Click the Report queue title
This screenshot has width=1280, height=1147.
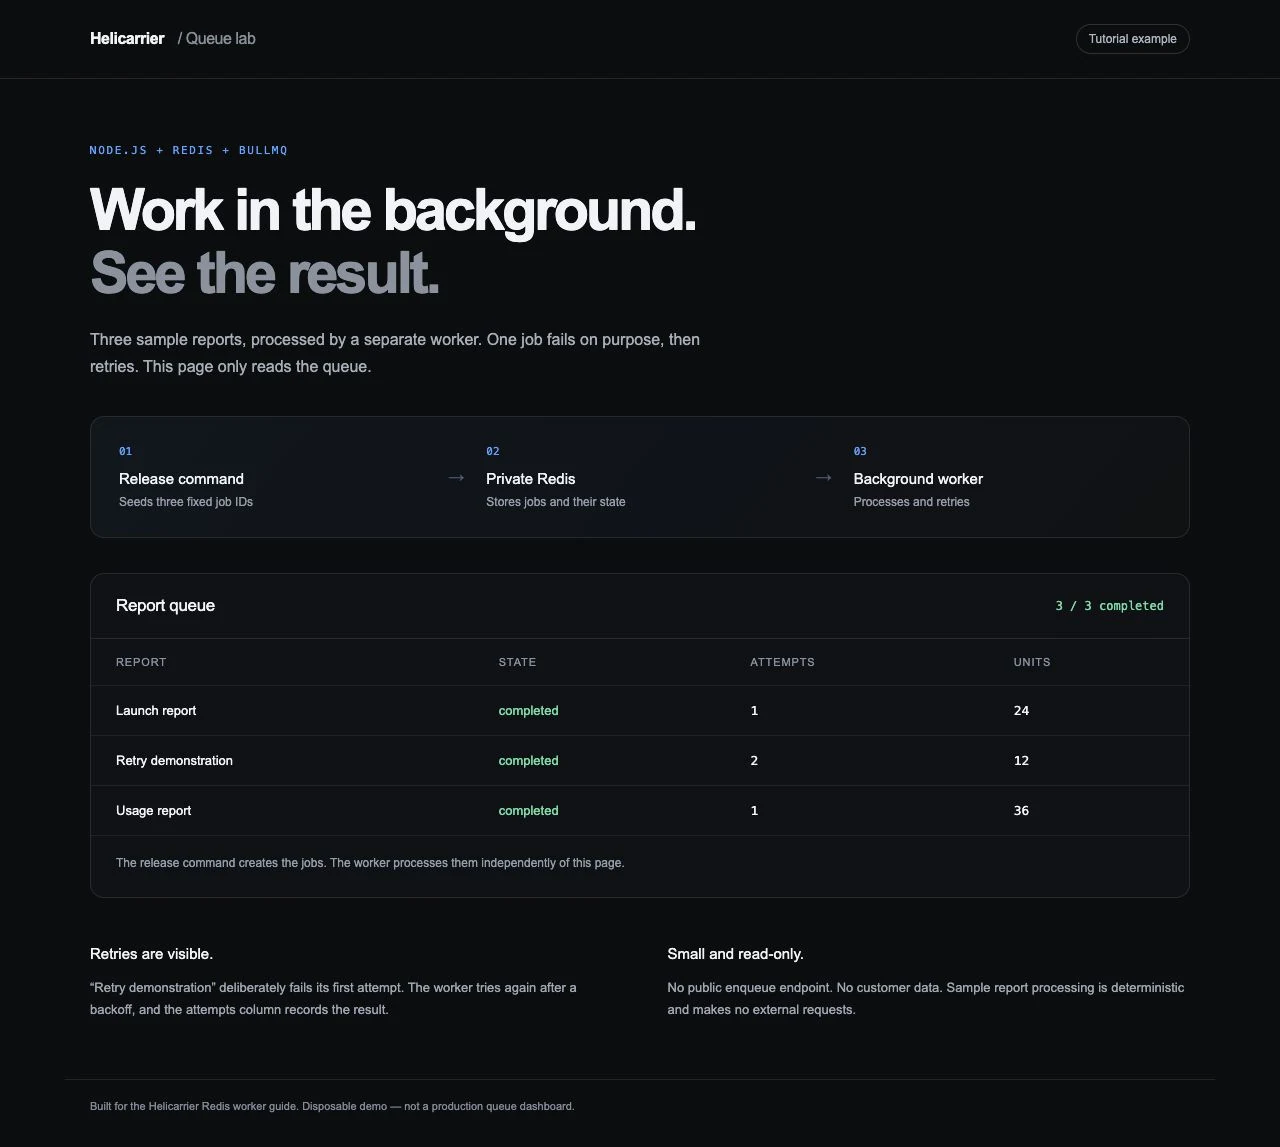tap(165, 605)
